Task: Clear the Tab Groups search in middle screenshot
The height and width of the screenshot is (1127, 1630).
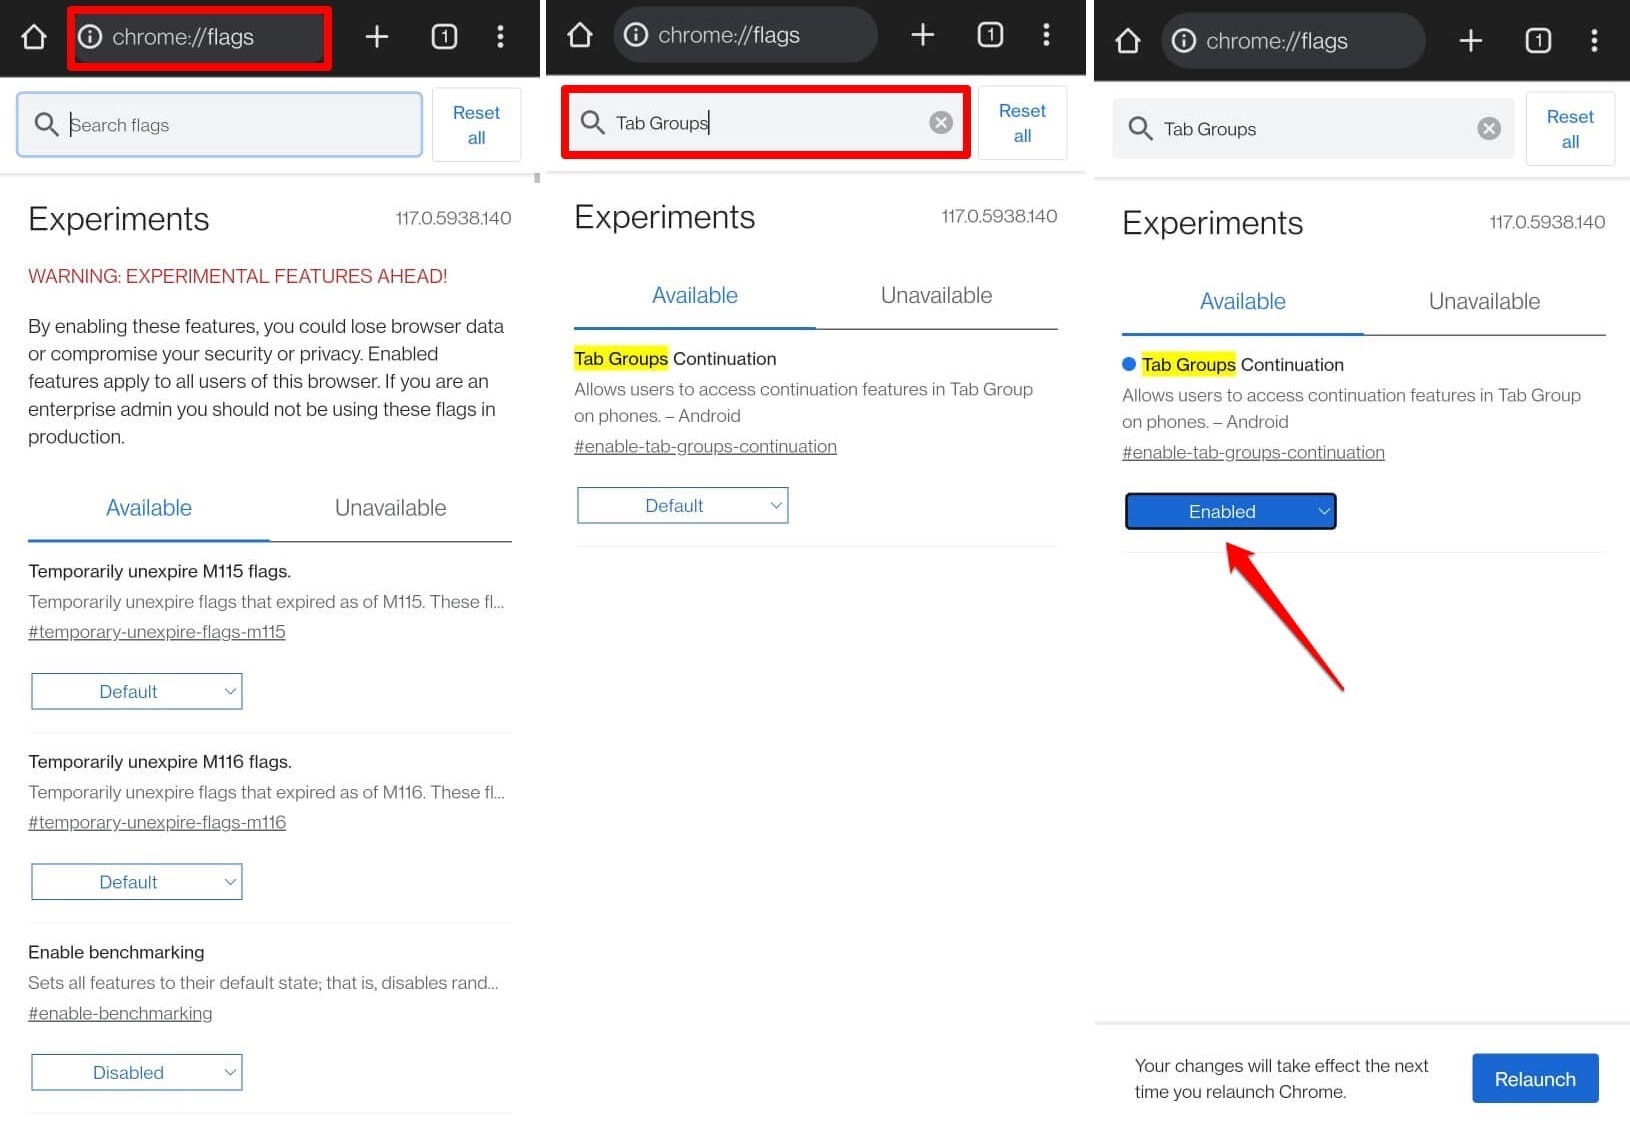Action: pyautogui.click(x=941, y=123)
